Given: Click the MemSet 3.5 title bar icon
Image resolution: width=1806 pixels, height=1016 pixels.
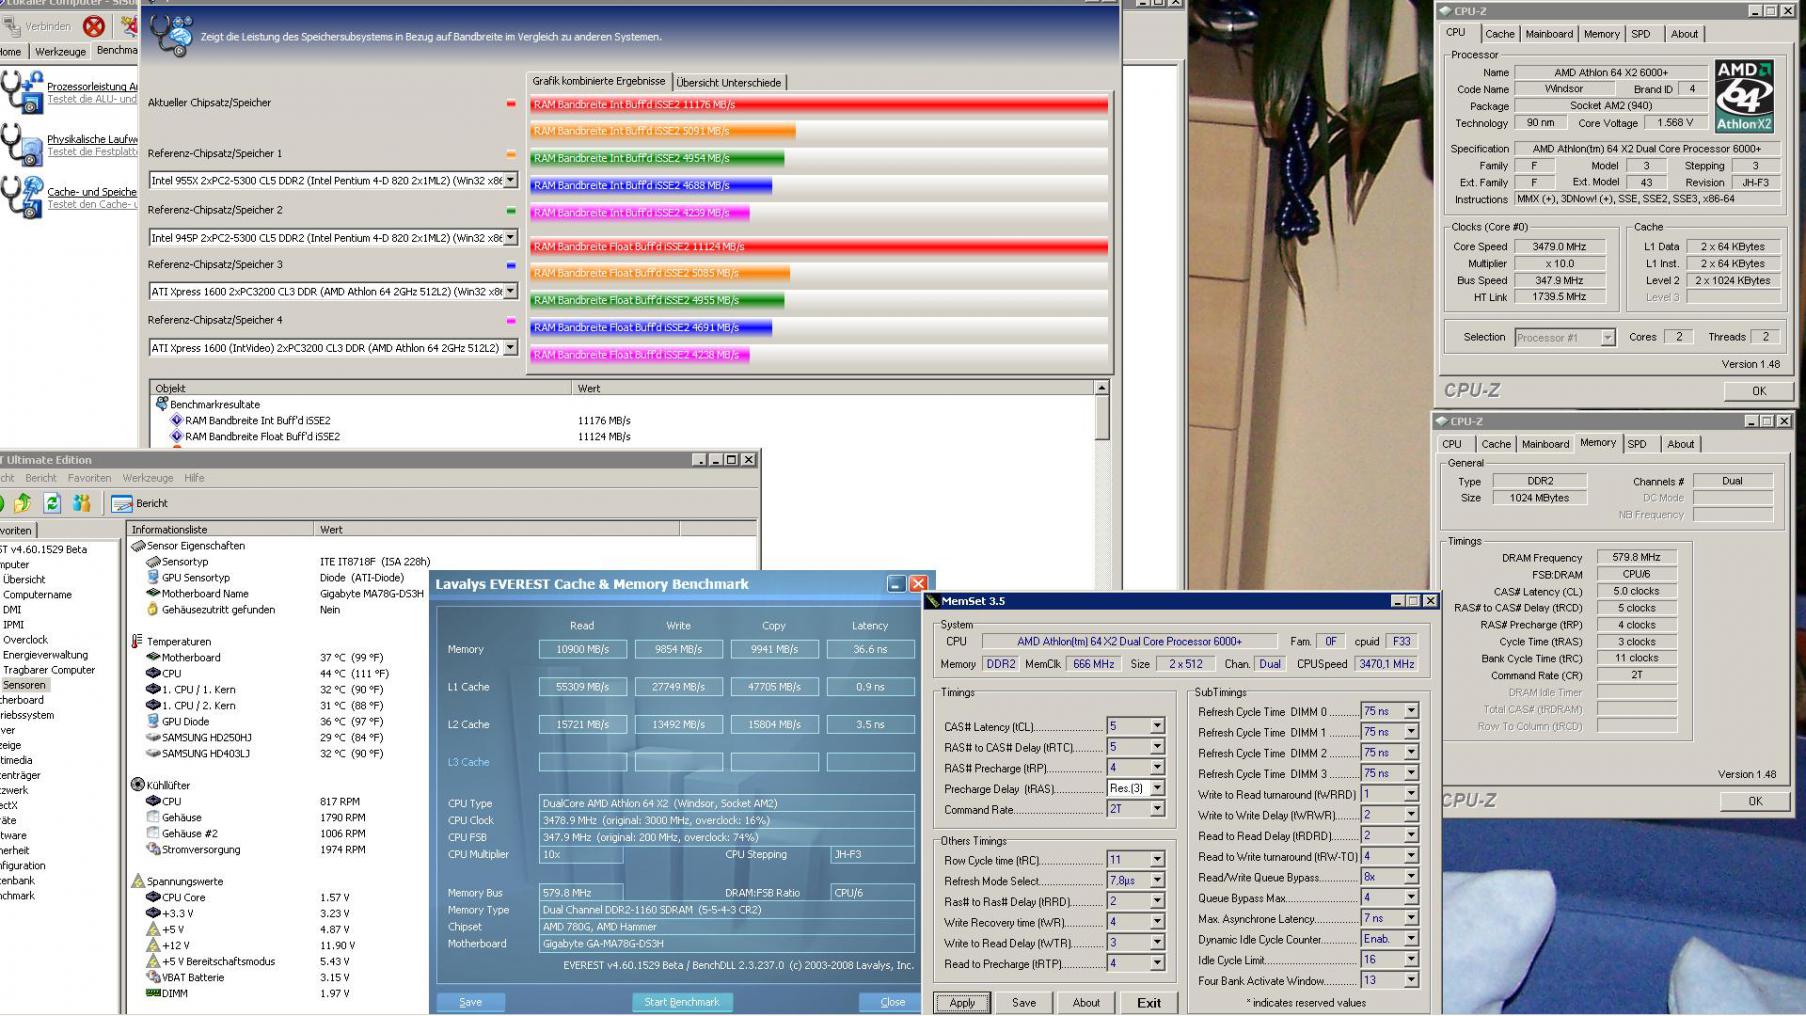Looking at the screenshot, I should (x=933, y=601).
